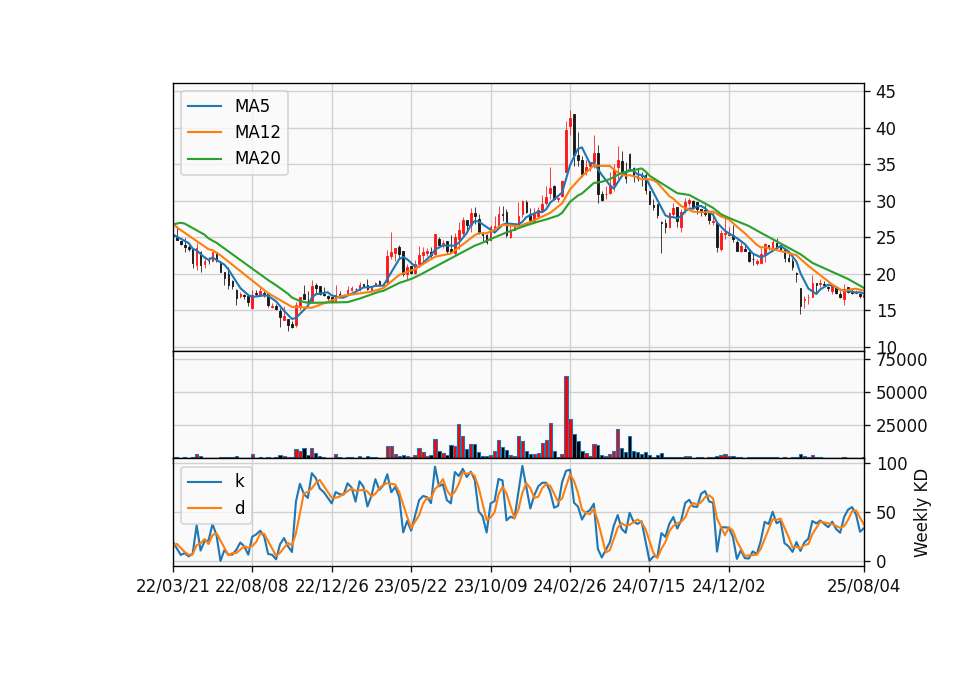Click the 22/03/21 date label
Image resolution: width=960 pixels, height=690 pixels.
[173, 586]
